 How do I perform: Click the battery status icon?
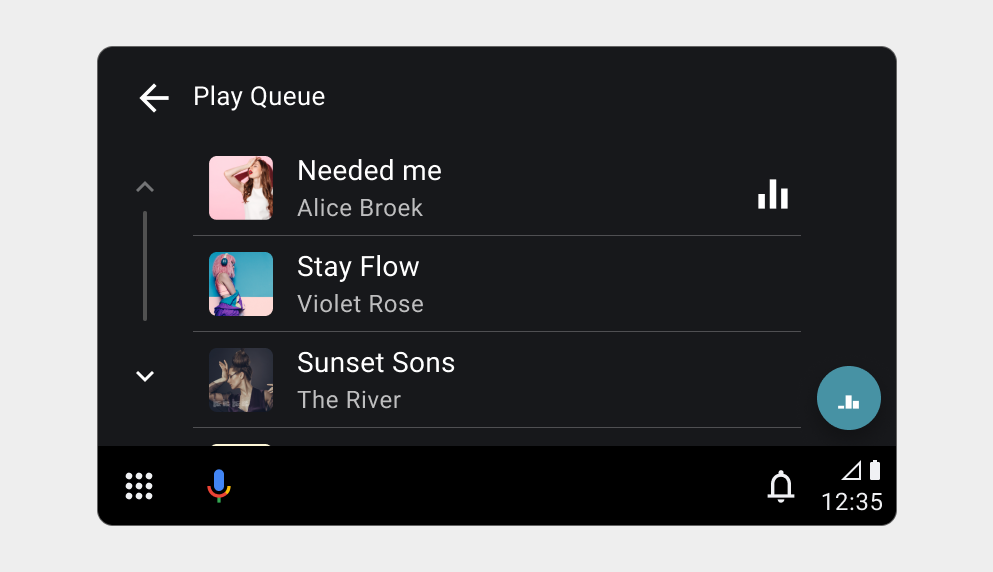pyautogui.click(x=875, y=470)
